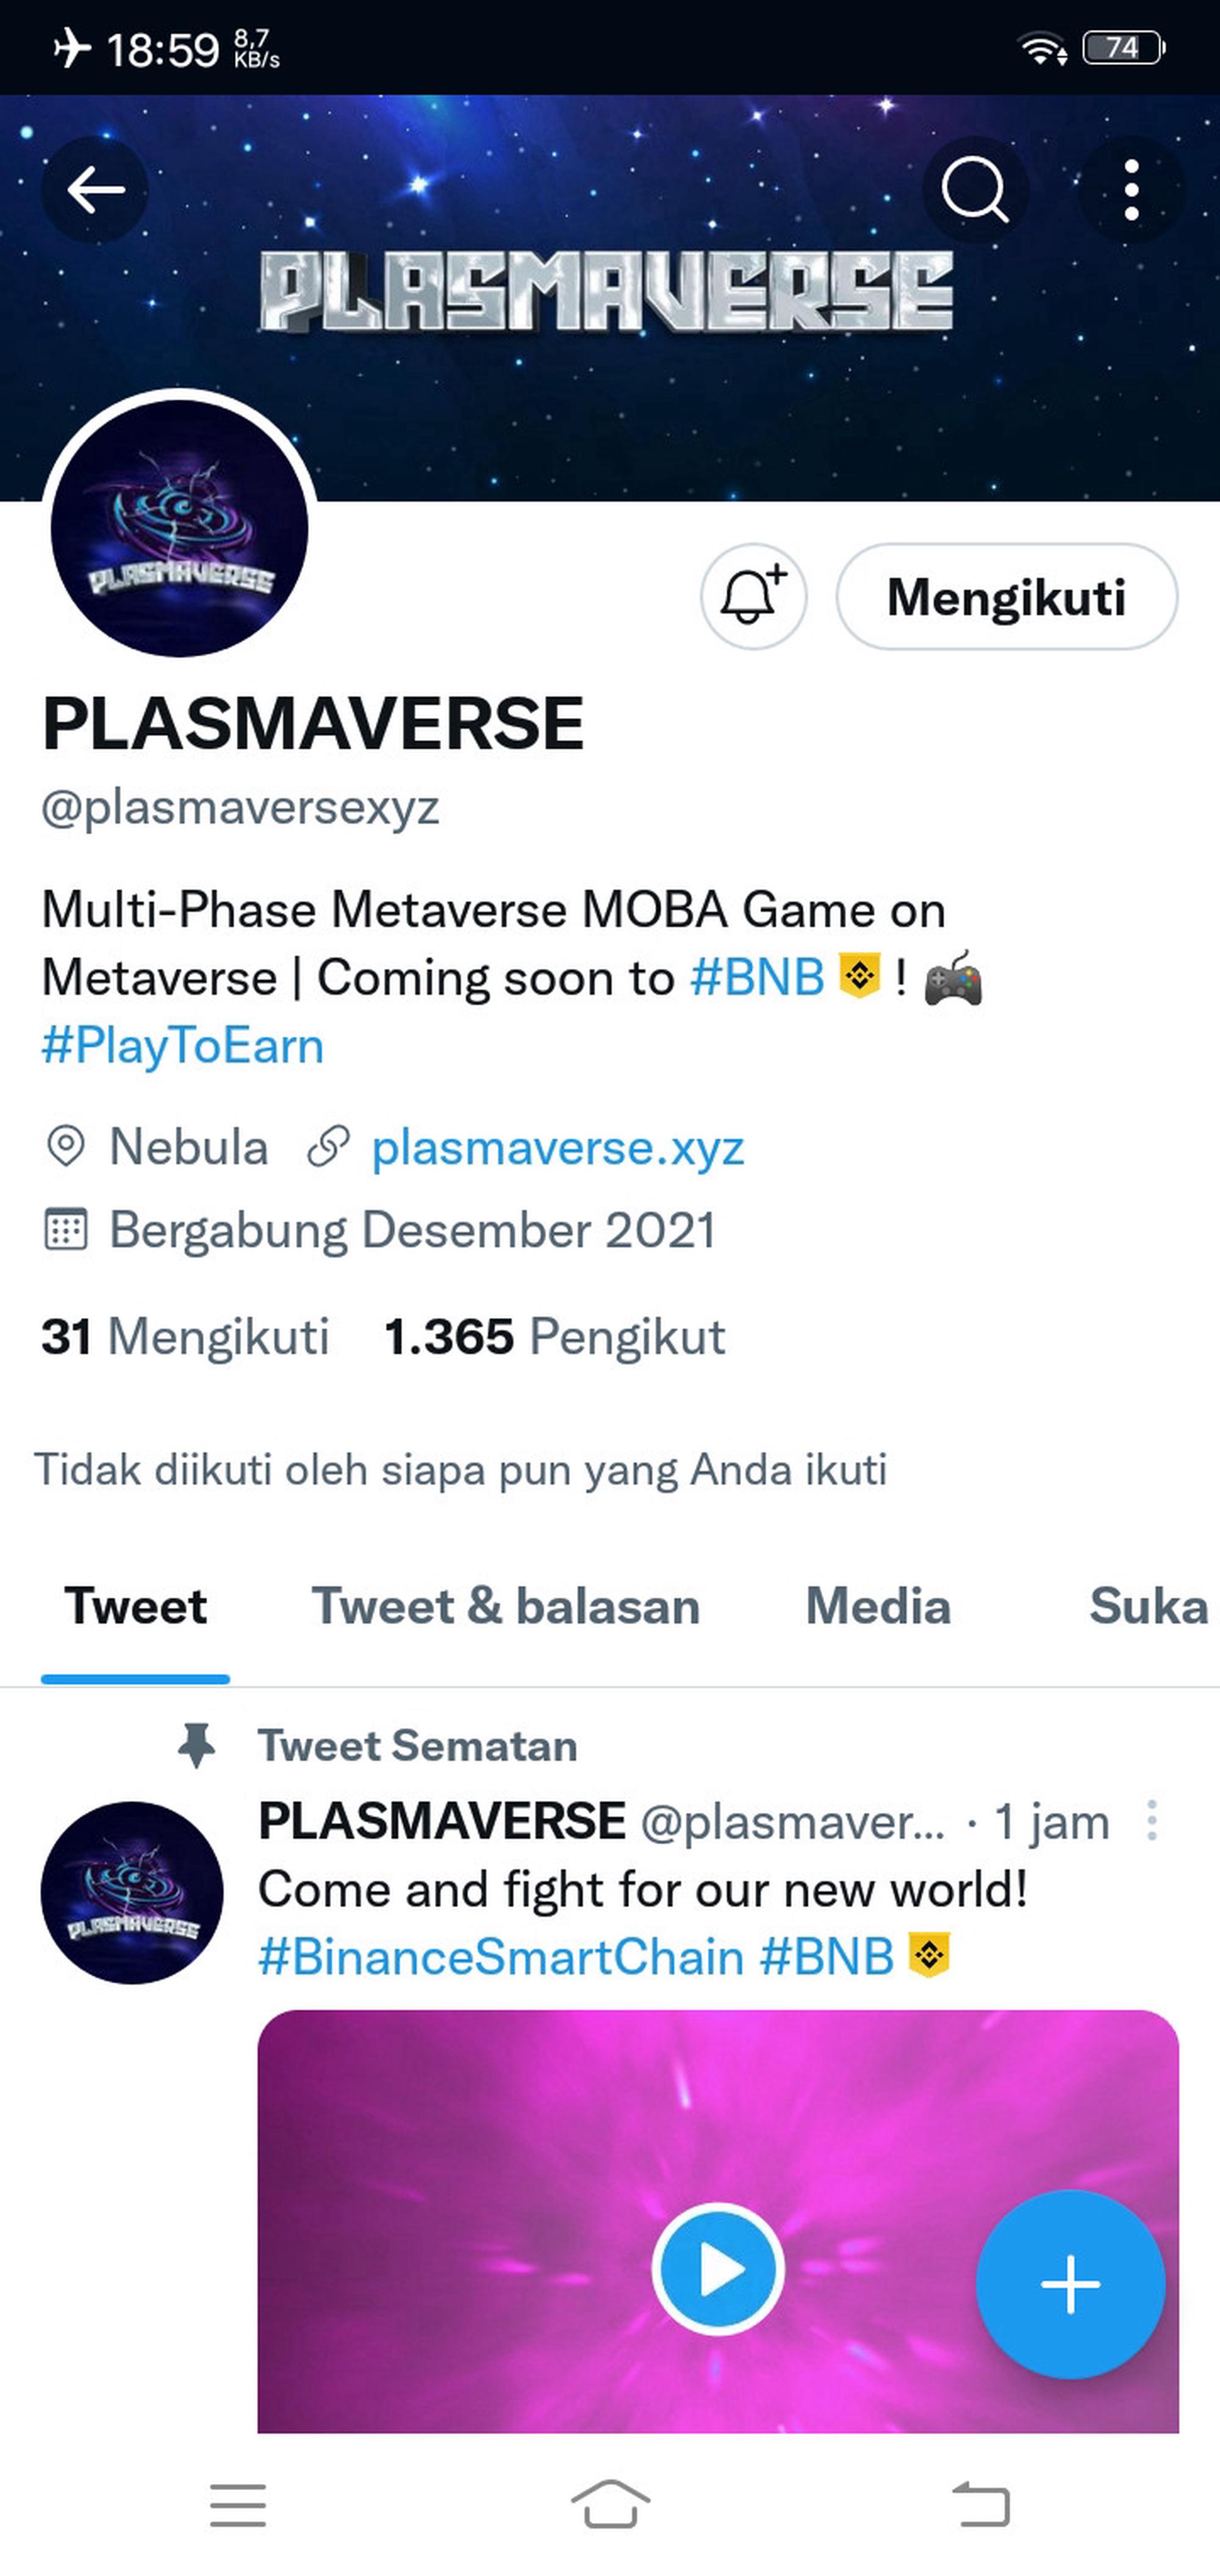This screenshot has width=1220, height=2576.
Task: Enable notifications with the bell icon
Action: coord(753,597)
